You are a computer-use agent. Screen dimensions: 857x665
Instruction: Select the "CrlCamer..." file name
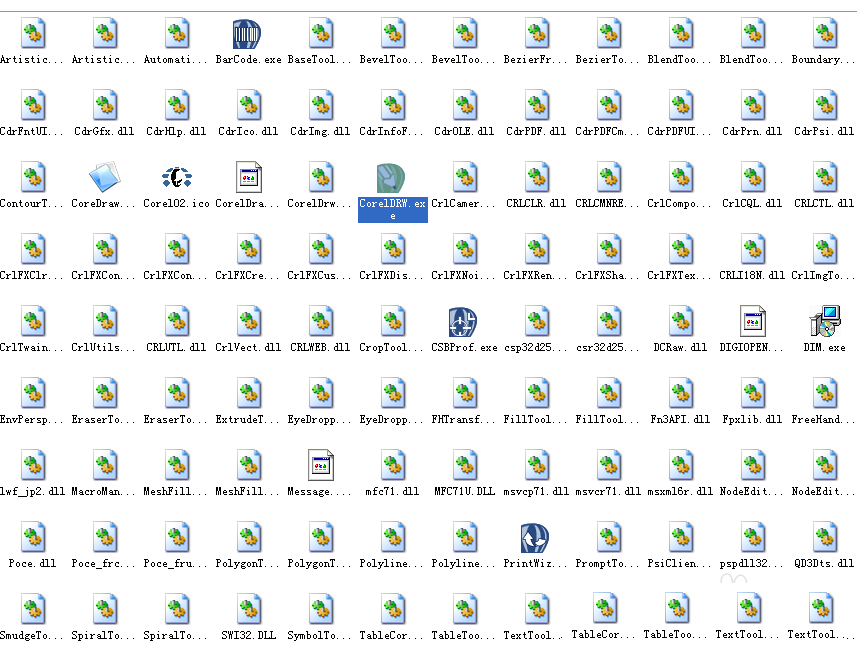pos(463,204)
